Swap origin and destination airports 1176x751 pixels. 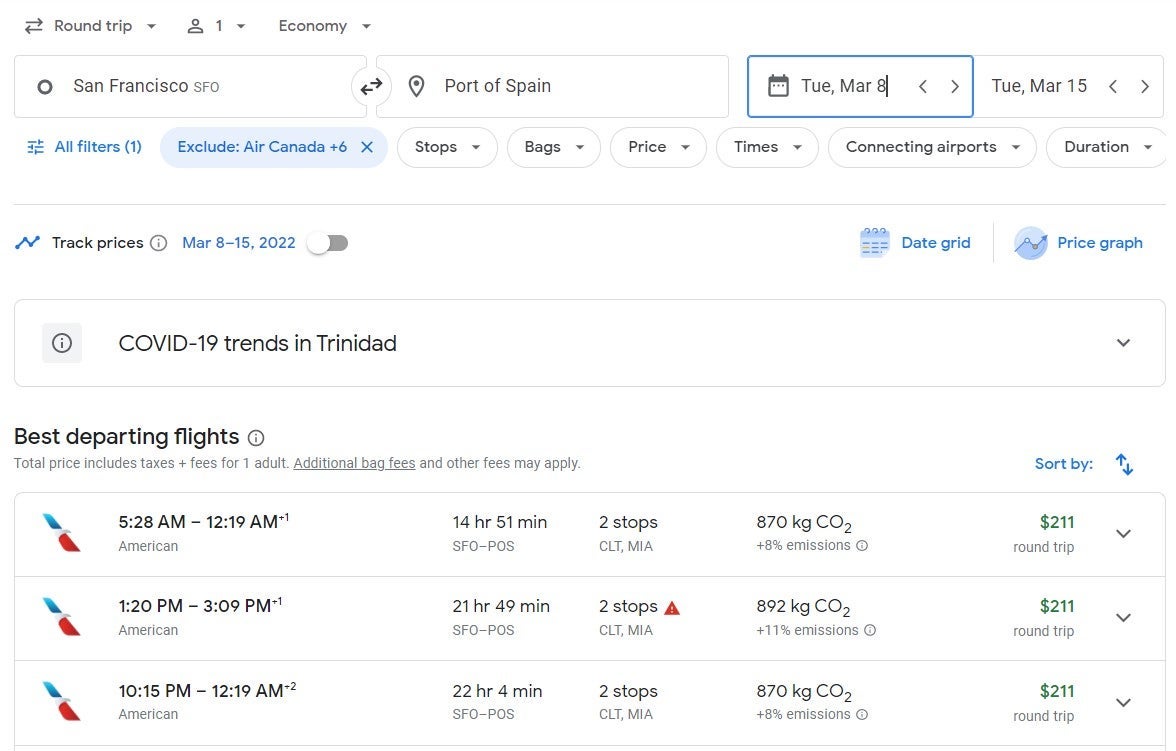371,87
